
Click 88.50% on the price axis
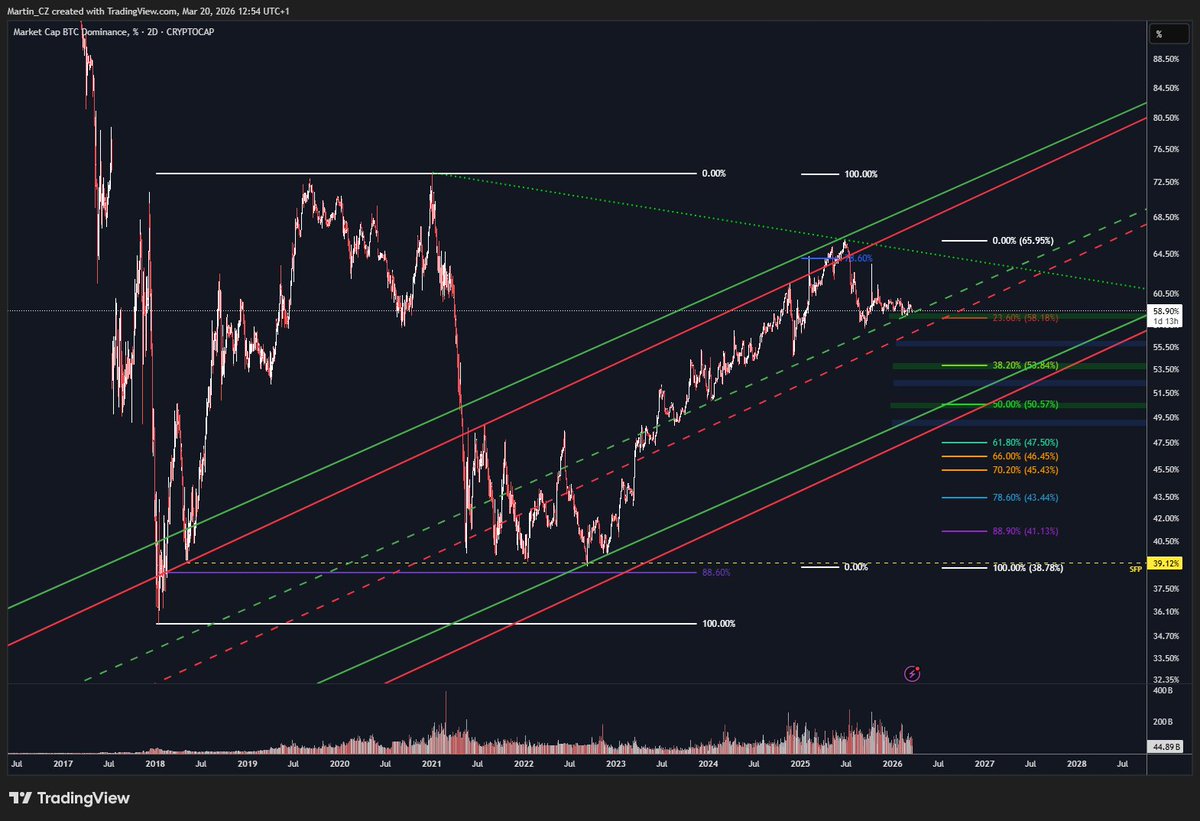pyautogui.click(x=1166, y=58)
